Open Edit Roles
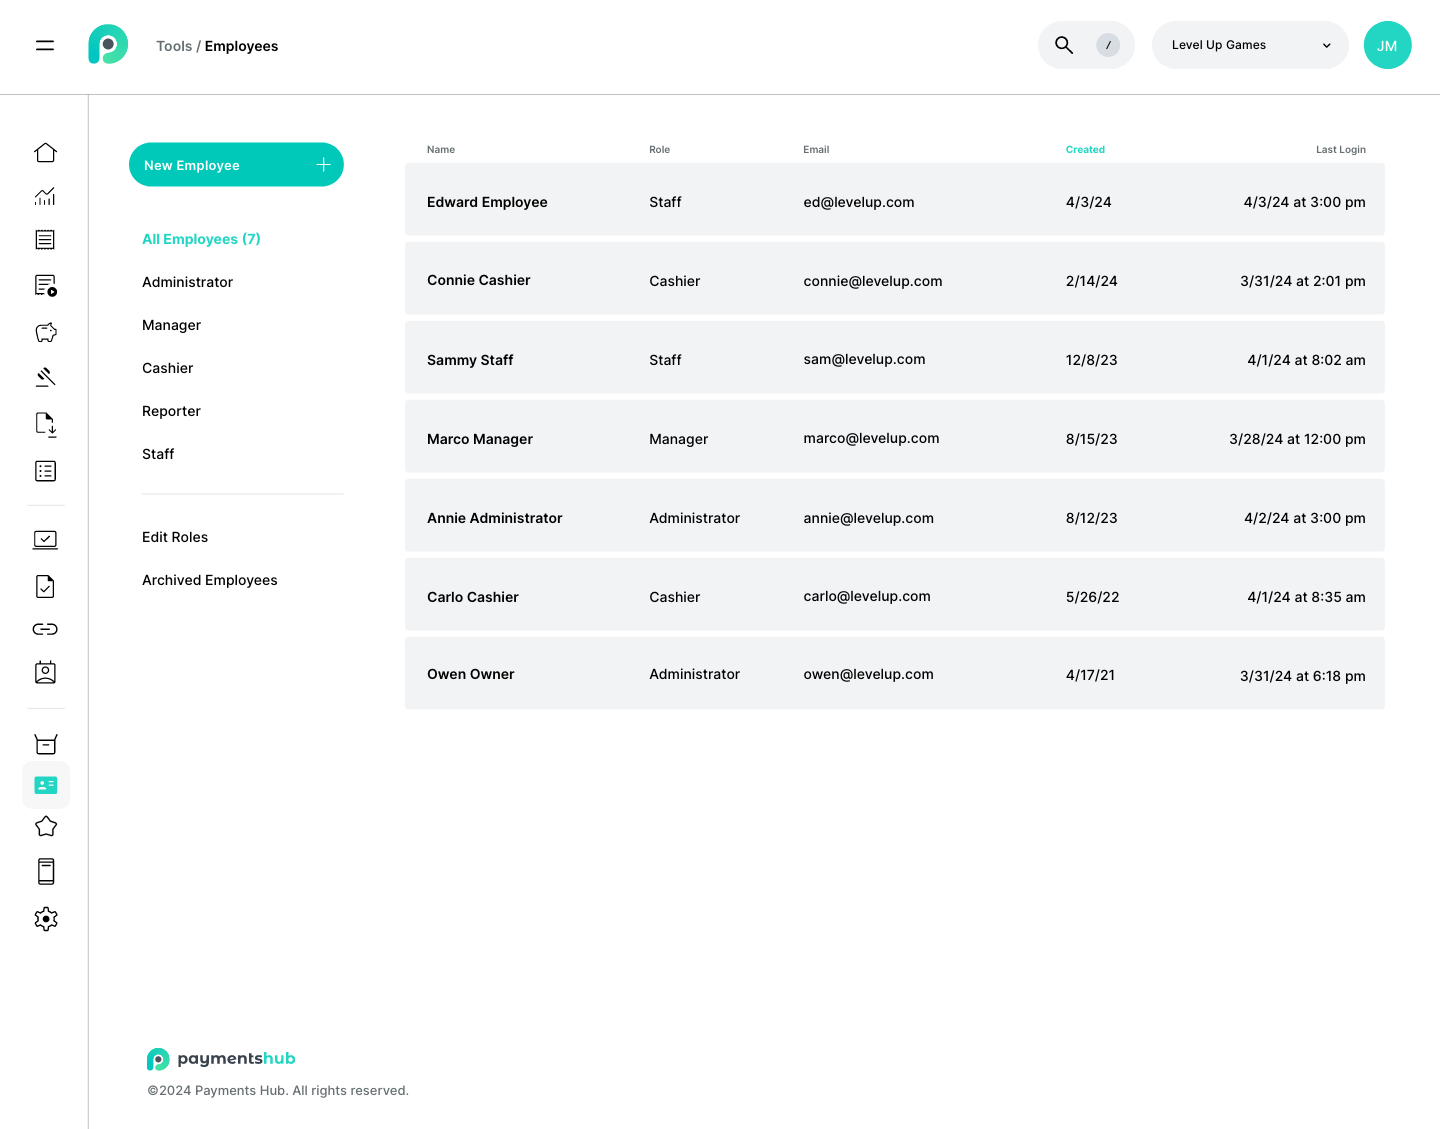The height and width of the screenshot is (1129, 1440). click(175, 537)
